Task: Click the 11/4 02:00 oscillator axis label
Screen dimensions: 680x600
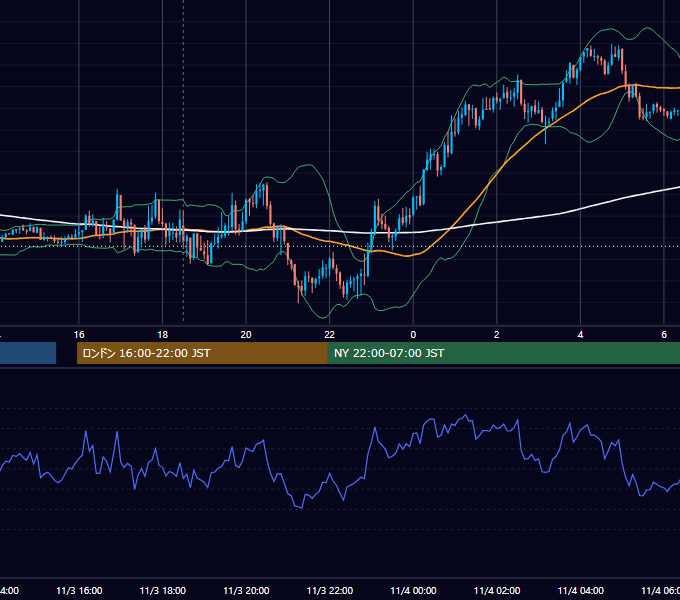Action: 497,590
